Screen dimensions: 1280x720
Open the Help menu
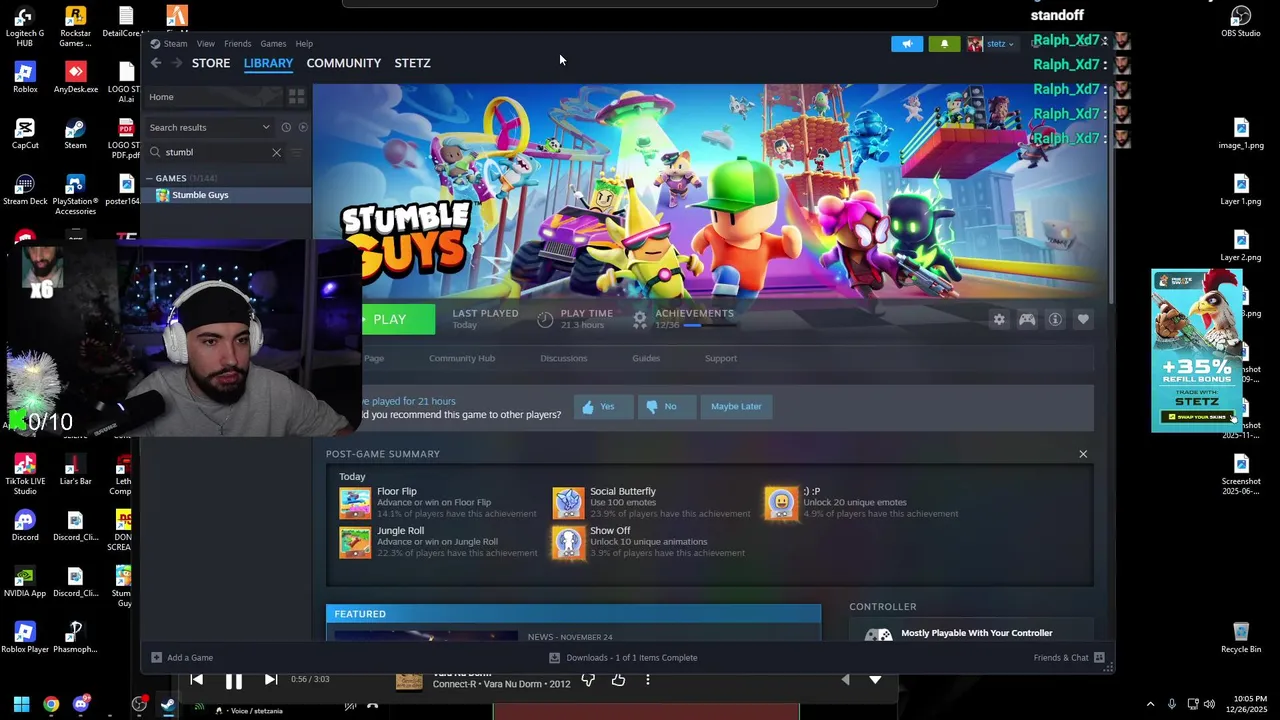304,44
